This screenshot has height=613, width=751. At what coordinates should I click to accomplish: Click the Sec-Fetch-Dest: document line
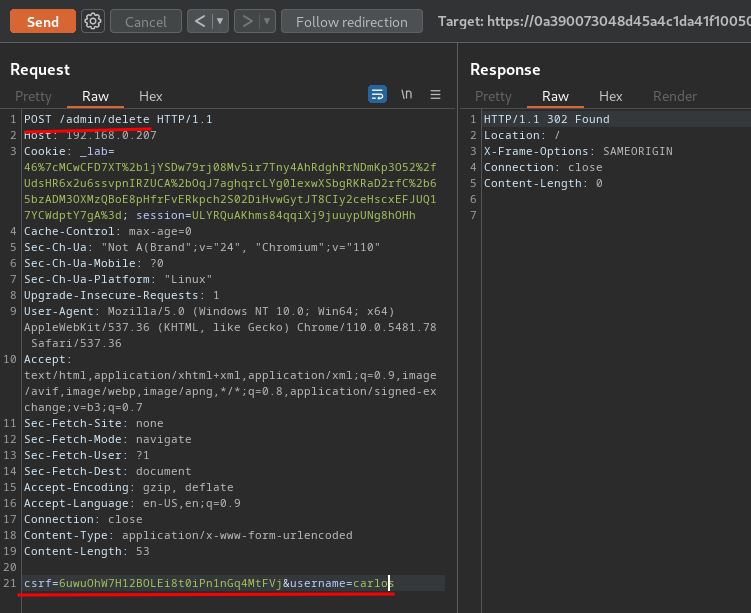108,471
